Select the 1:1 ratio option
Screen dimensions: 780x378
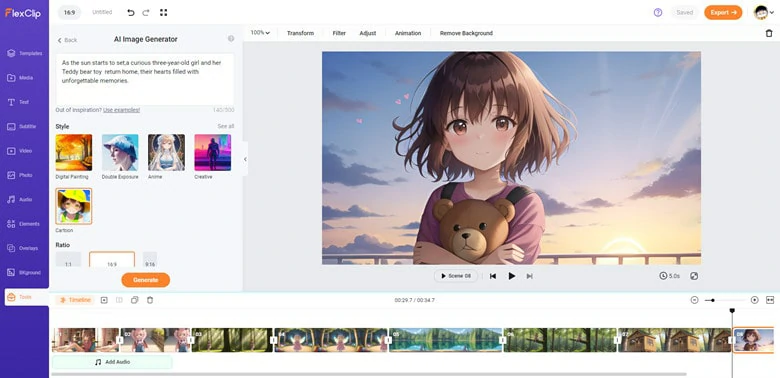(68, 260)
